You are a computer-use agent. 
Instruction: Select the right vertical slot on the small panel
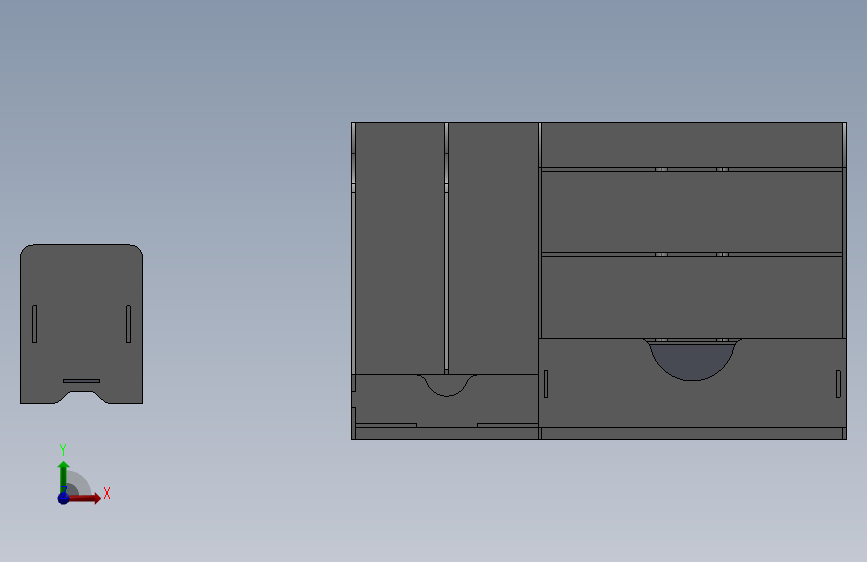coord(128,324)
